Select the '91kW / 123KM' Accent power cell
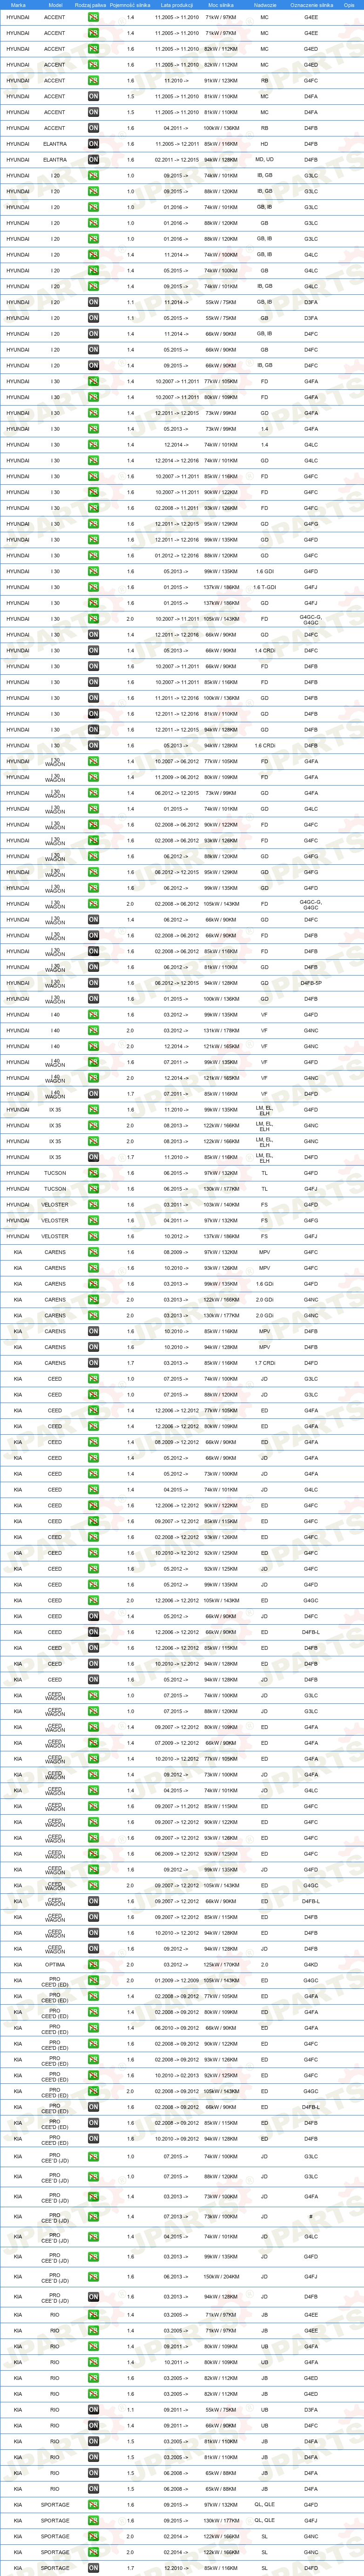The image size is (364, 2576). pos(220,81)
